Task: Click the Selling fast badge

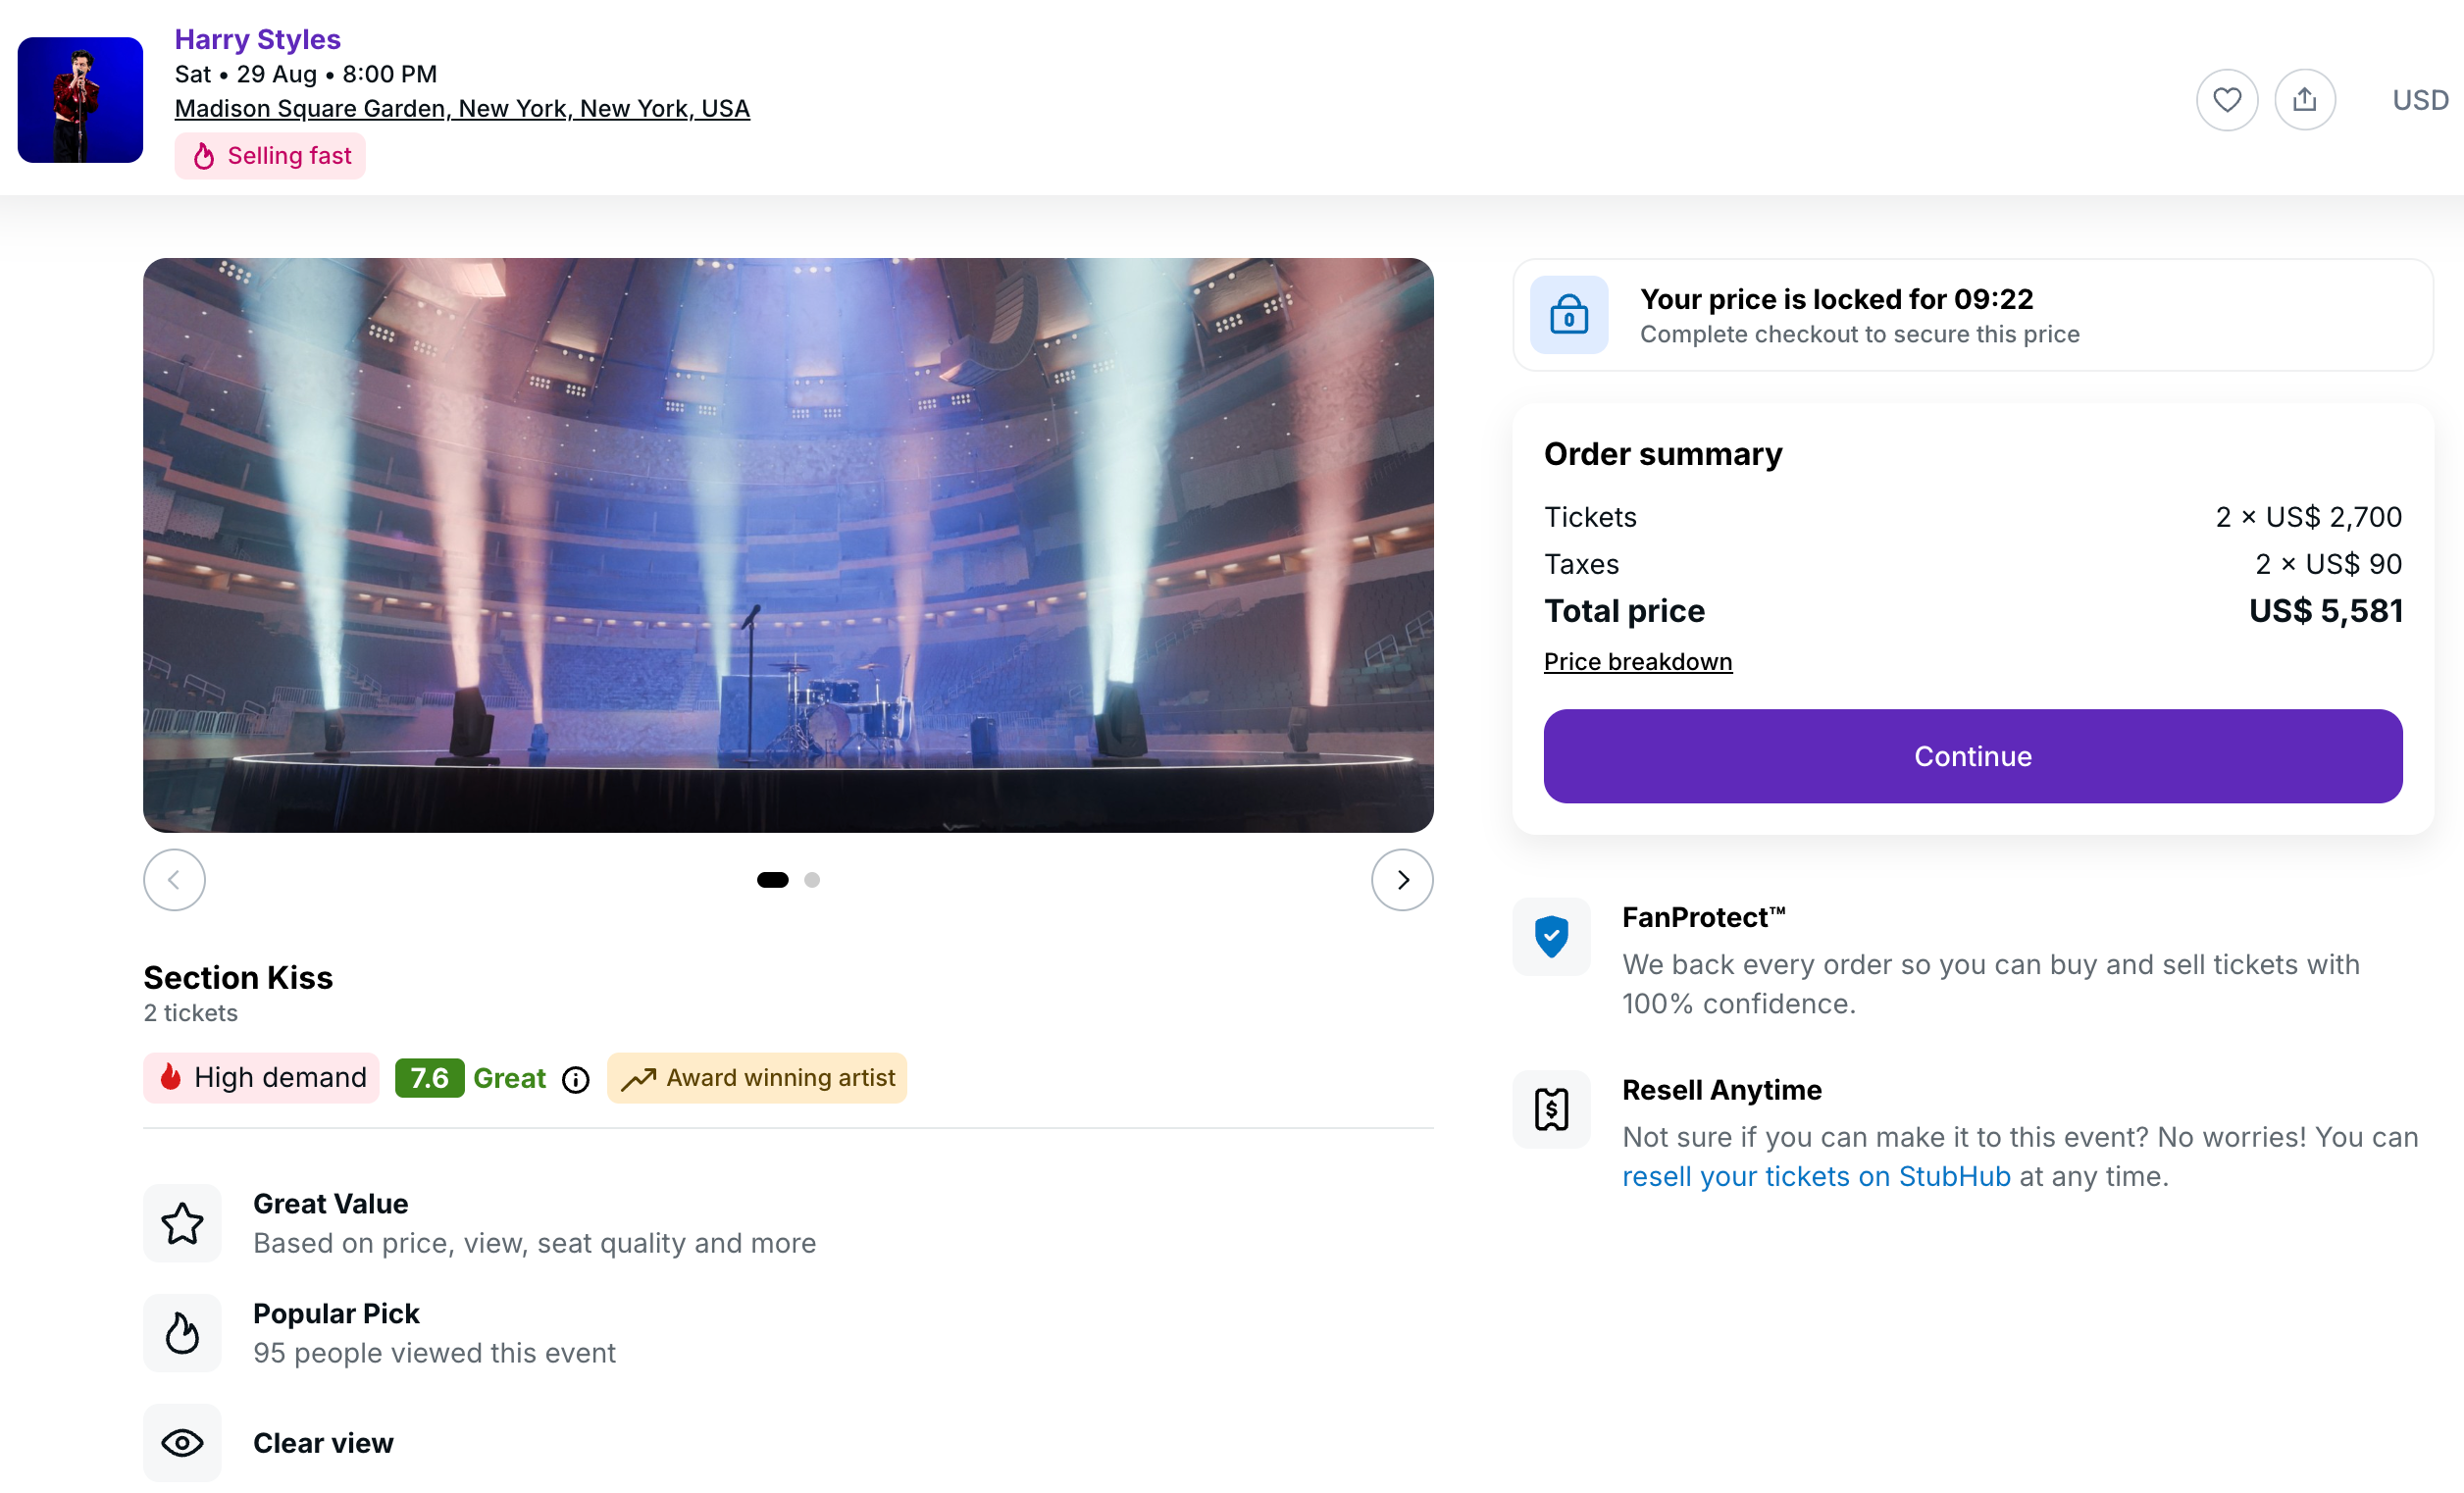Action: tap(270, 156)
